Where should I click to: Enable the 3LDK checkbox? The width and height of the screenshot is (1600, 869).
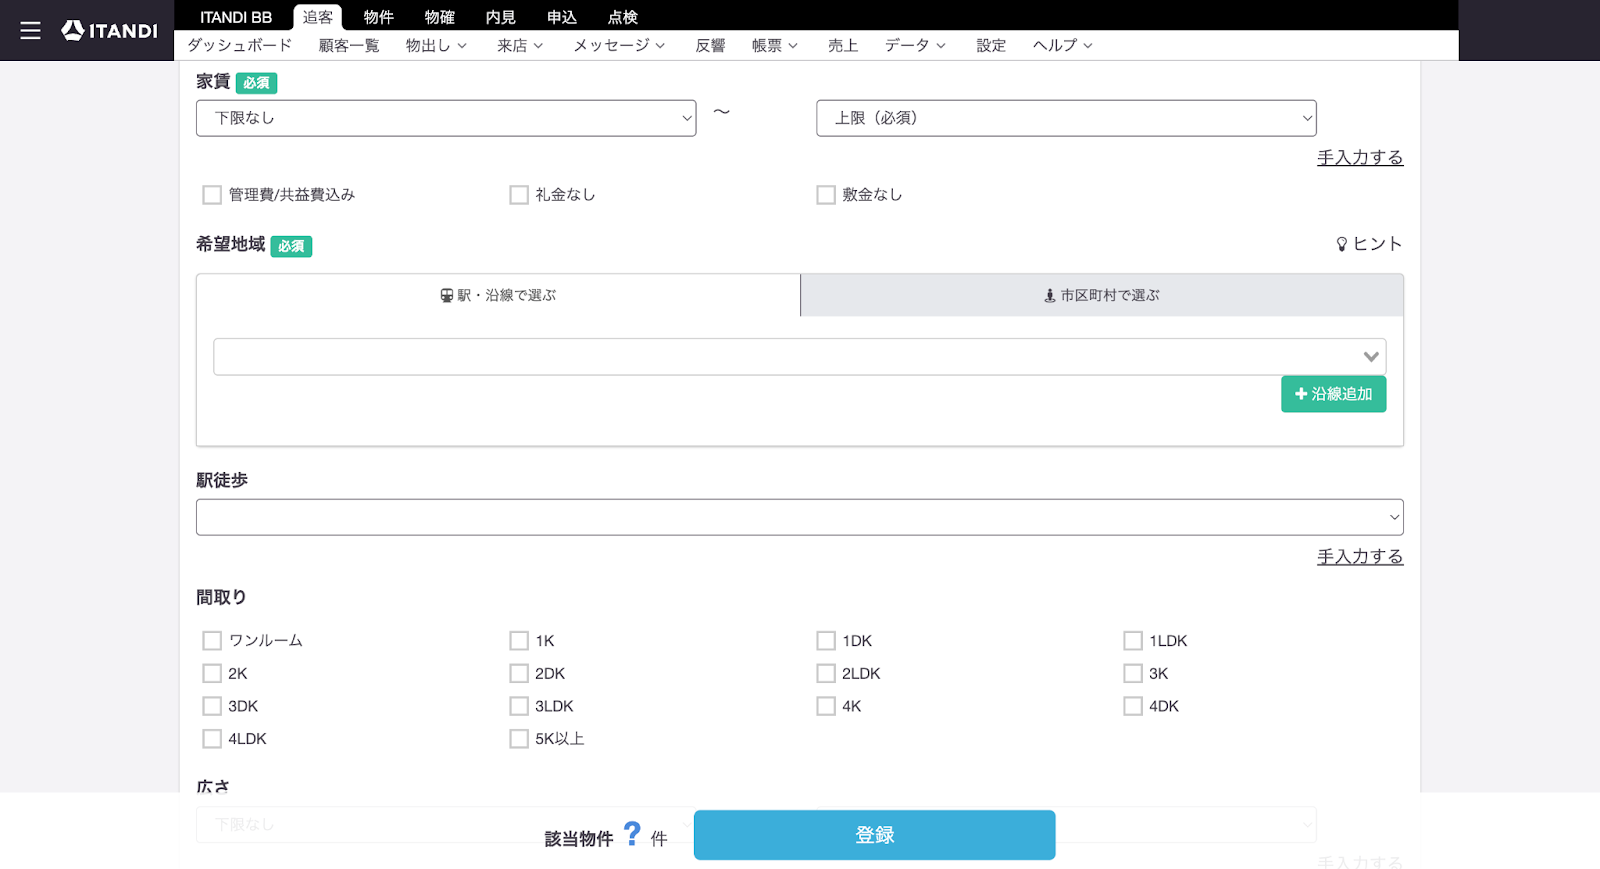point(519,706)
